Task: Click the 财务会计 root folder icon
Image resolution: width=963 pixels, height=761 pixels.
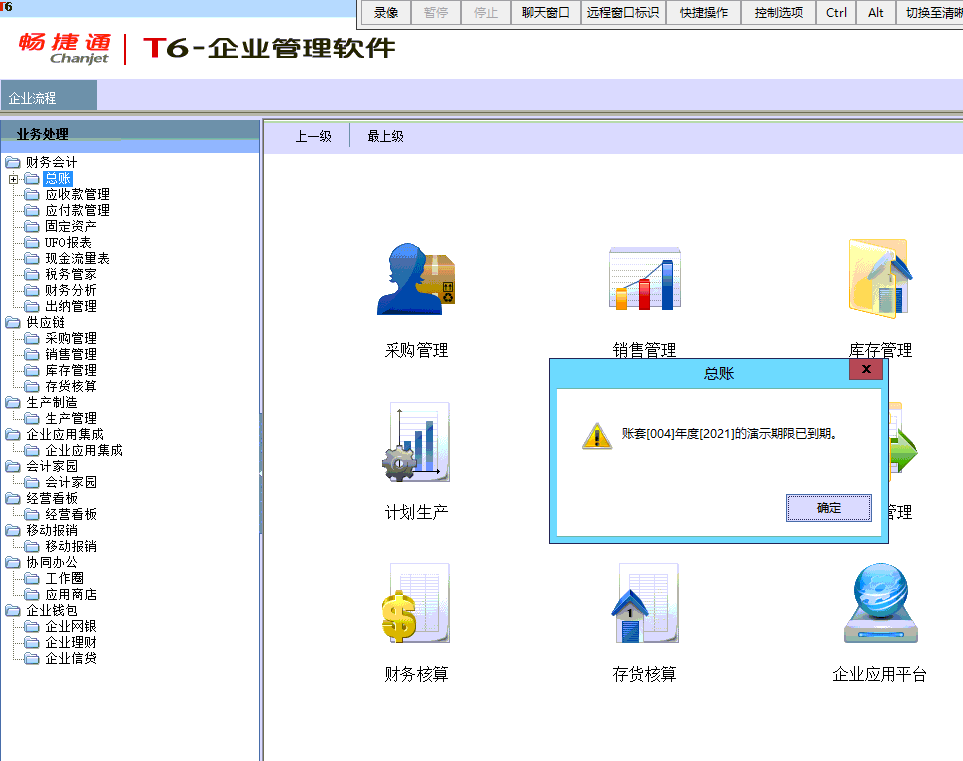Action: [13, 163]
